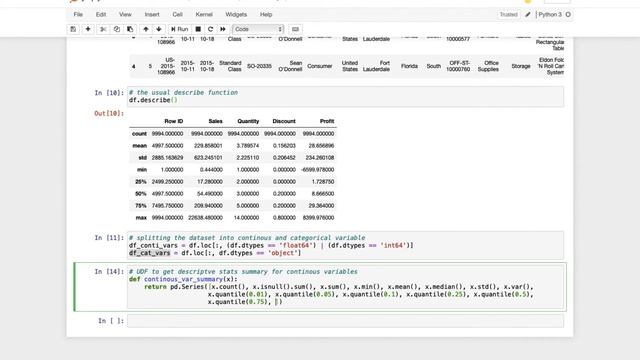Interrupt the kernel with stop icon
Image resolution: width=640 pixels, height=360 pixels.
coord(198,29)
